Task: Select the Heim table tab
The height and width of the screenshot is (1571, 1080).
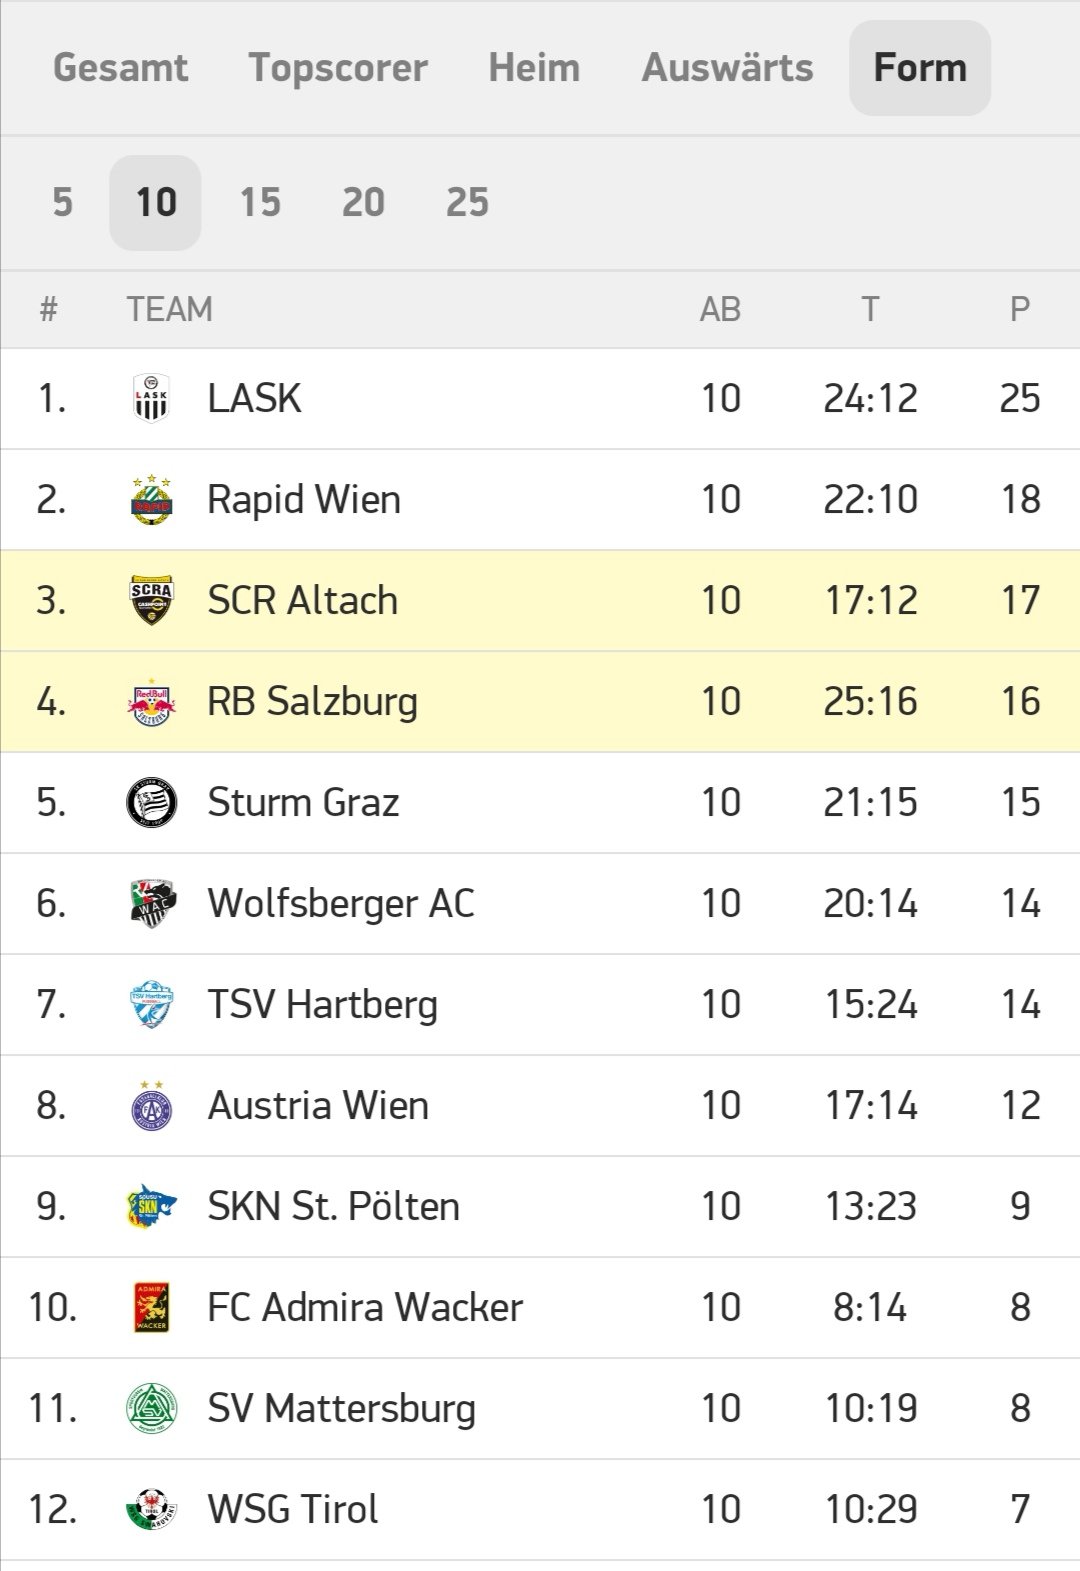Action: tap(534, 68)
